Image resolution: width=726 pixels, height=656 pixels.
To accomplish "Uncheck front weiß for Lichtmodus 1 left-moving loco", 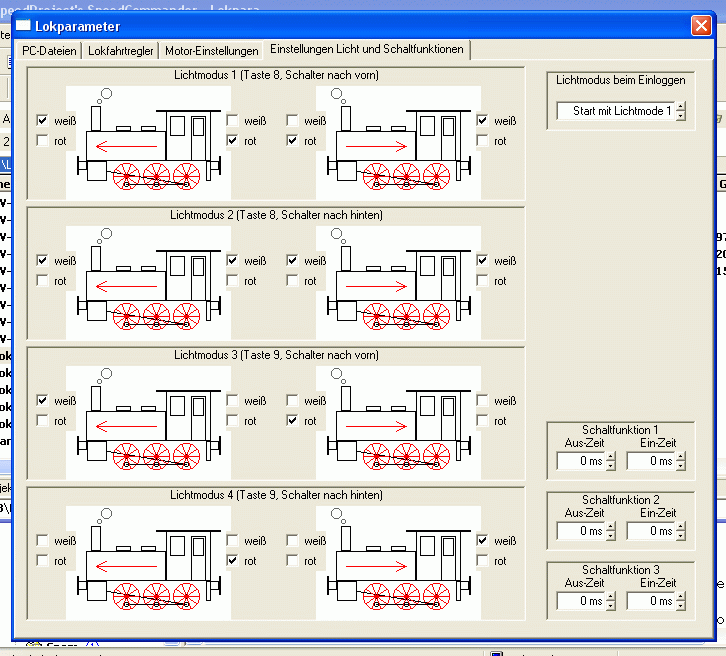I will [x=42, y=120].
